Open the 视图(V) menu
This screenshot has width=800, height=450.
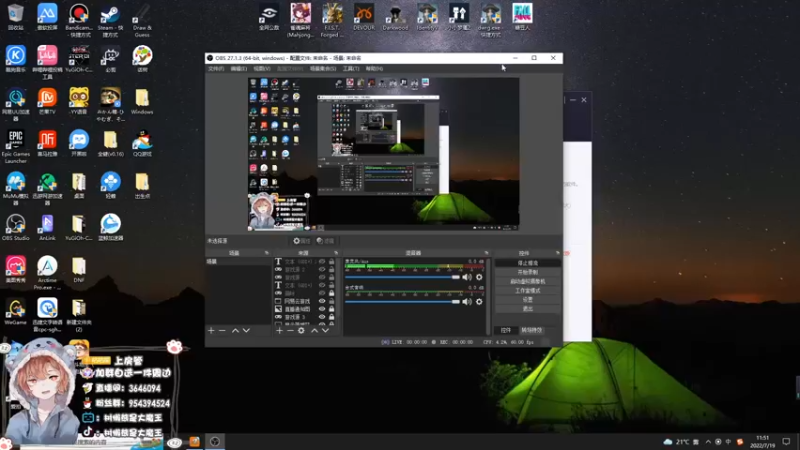(262, 68)
